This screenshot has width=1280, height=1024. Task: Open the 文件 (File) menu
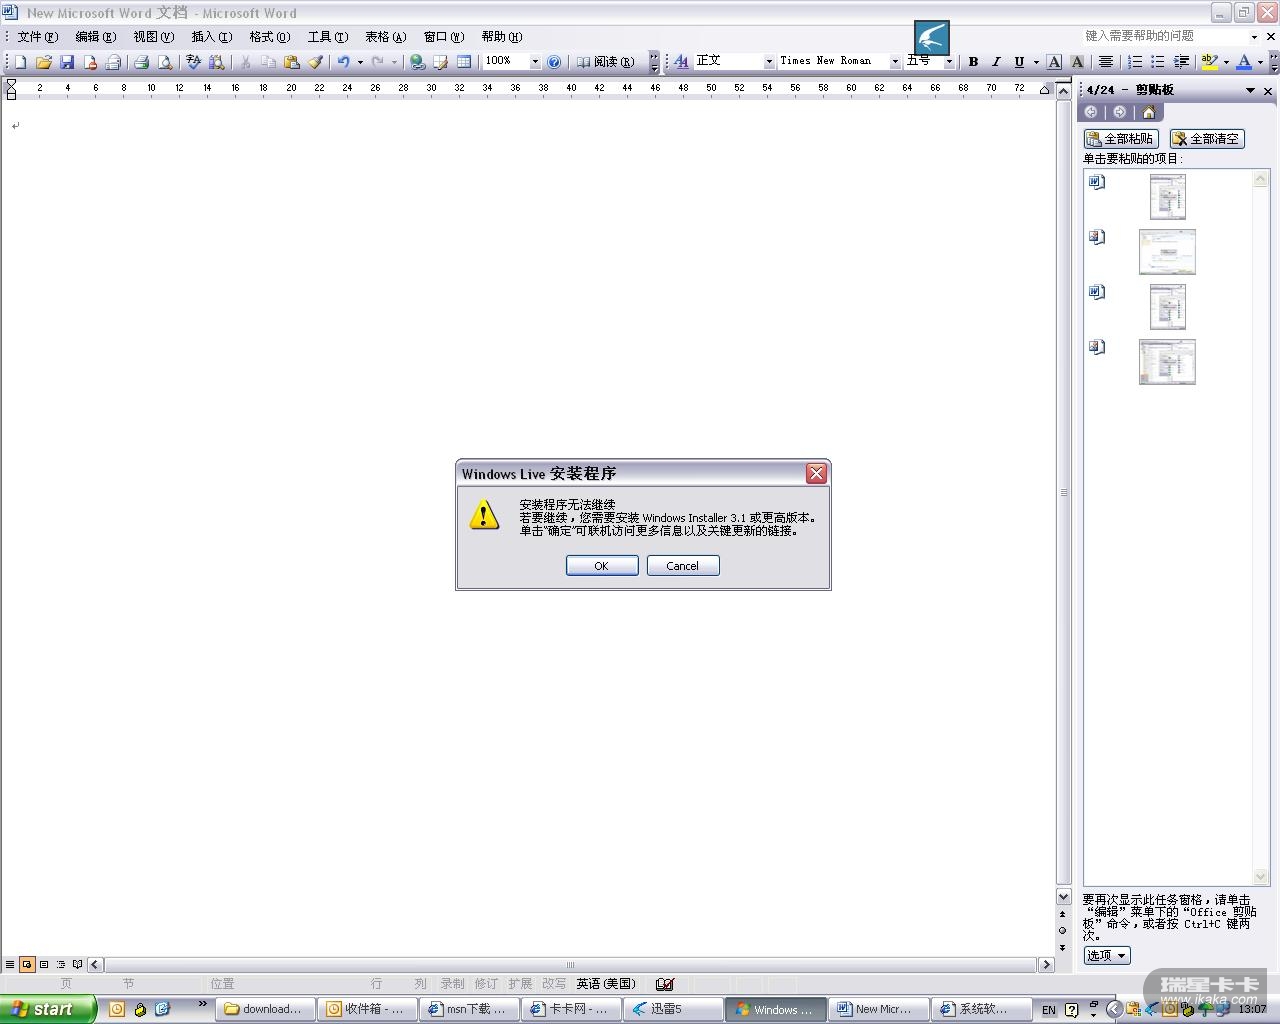coord(38,37)
